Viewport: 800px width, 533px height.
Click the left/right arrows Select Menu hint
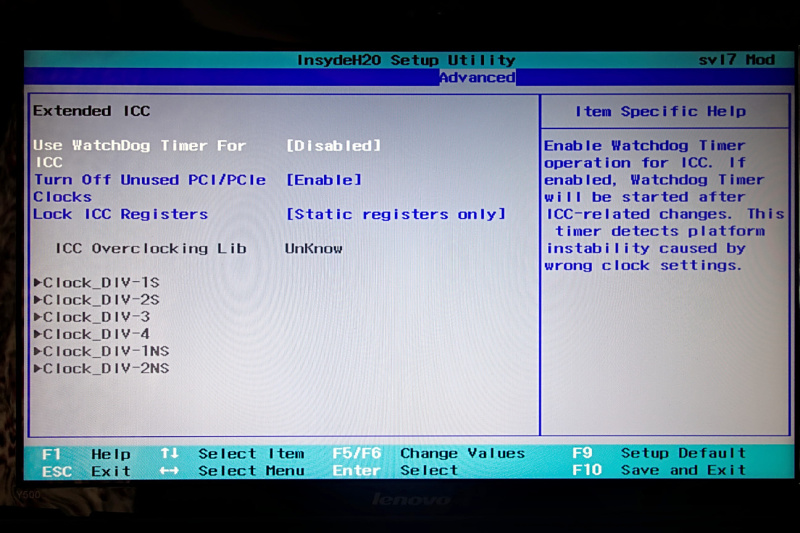232,471
